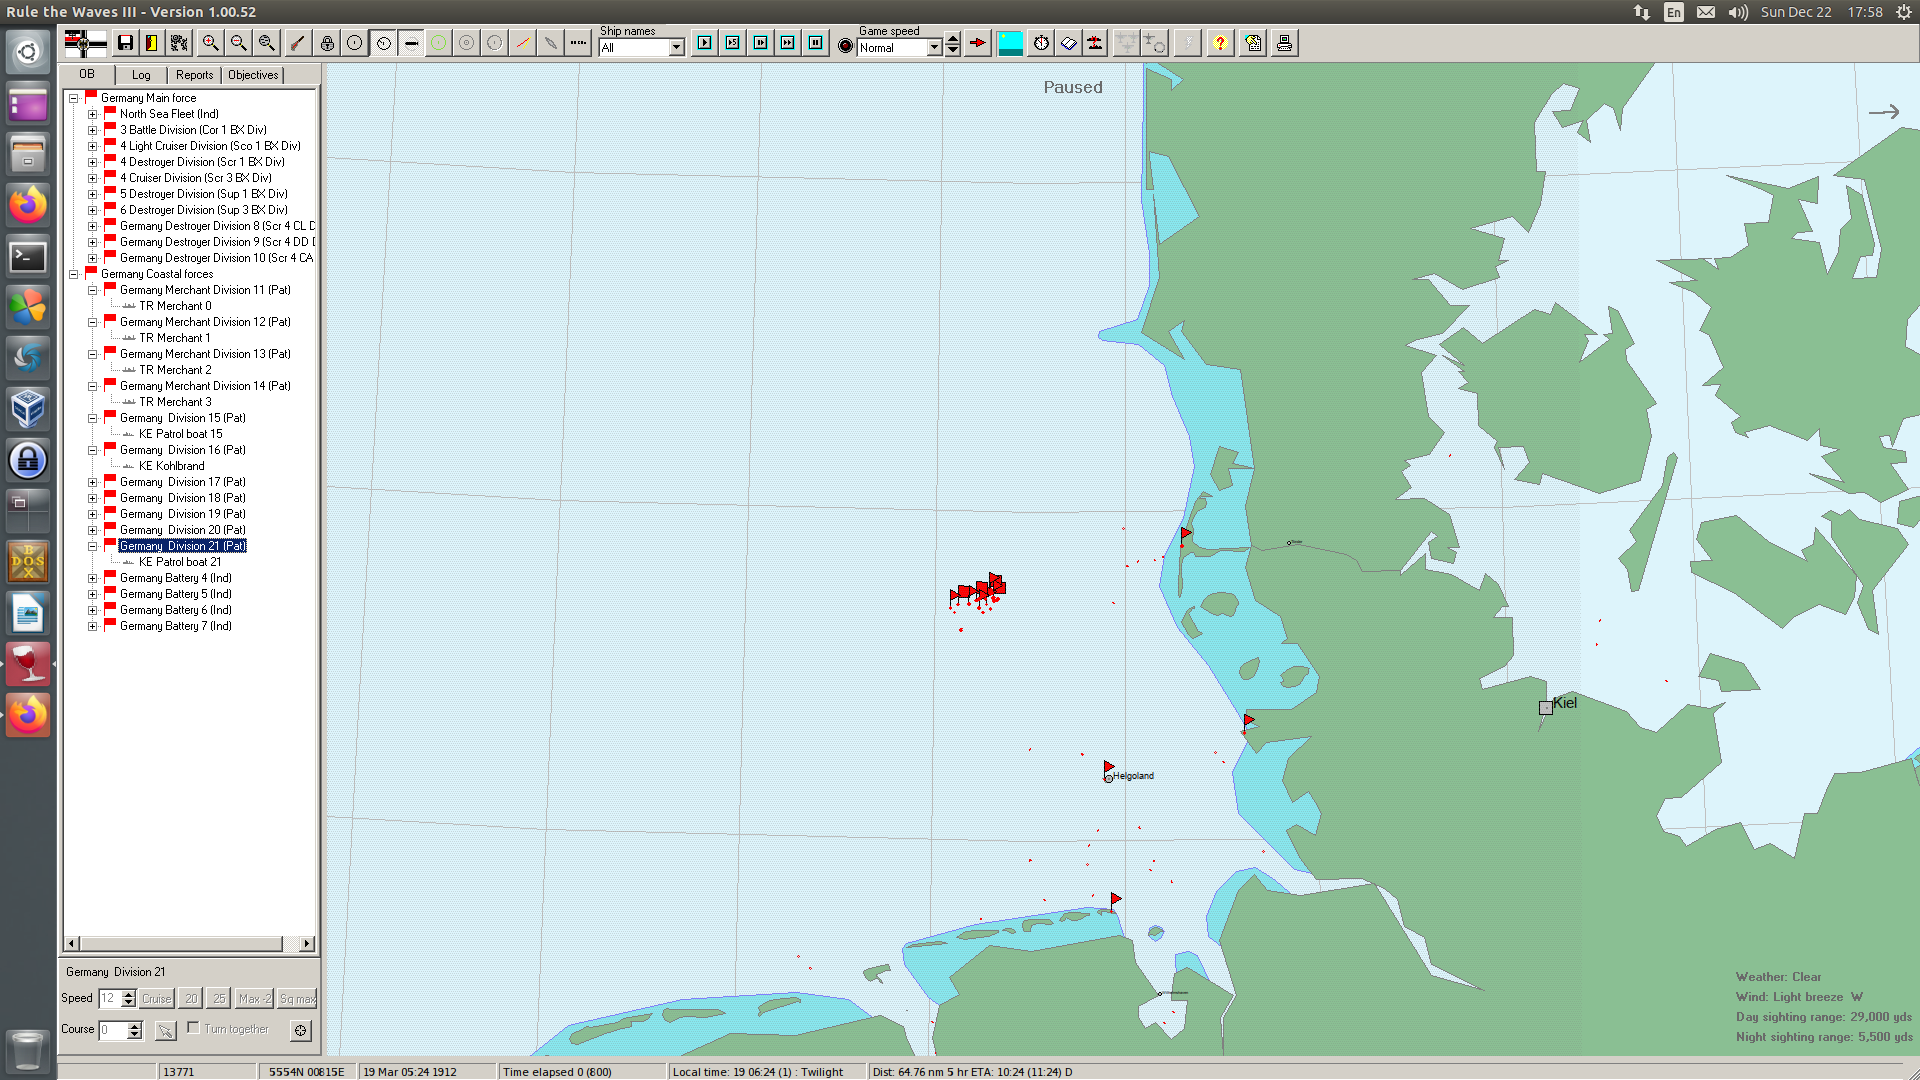Click the printer toolbar icon

click(x=1285, y=43)
